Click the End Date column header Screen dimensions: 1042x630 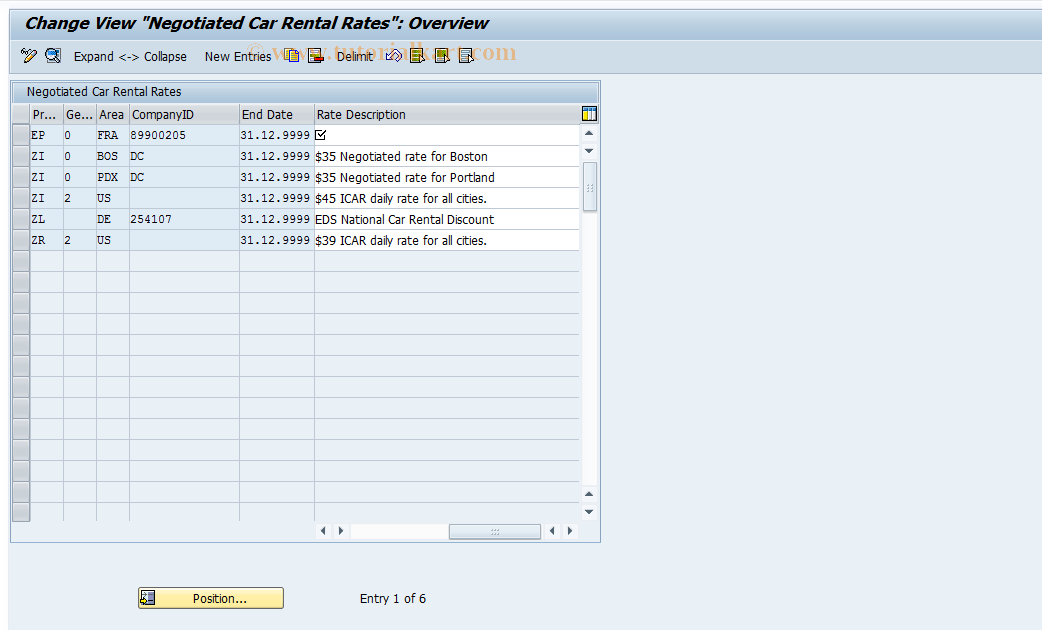[276, 114]
